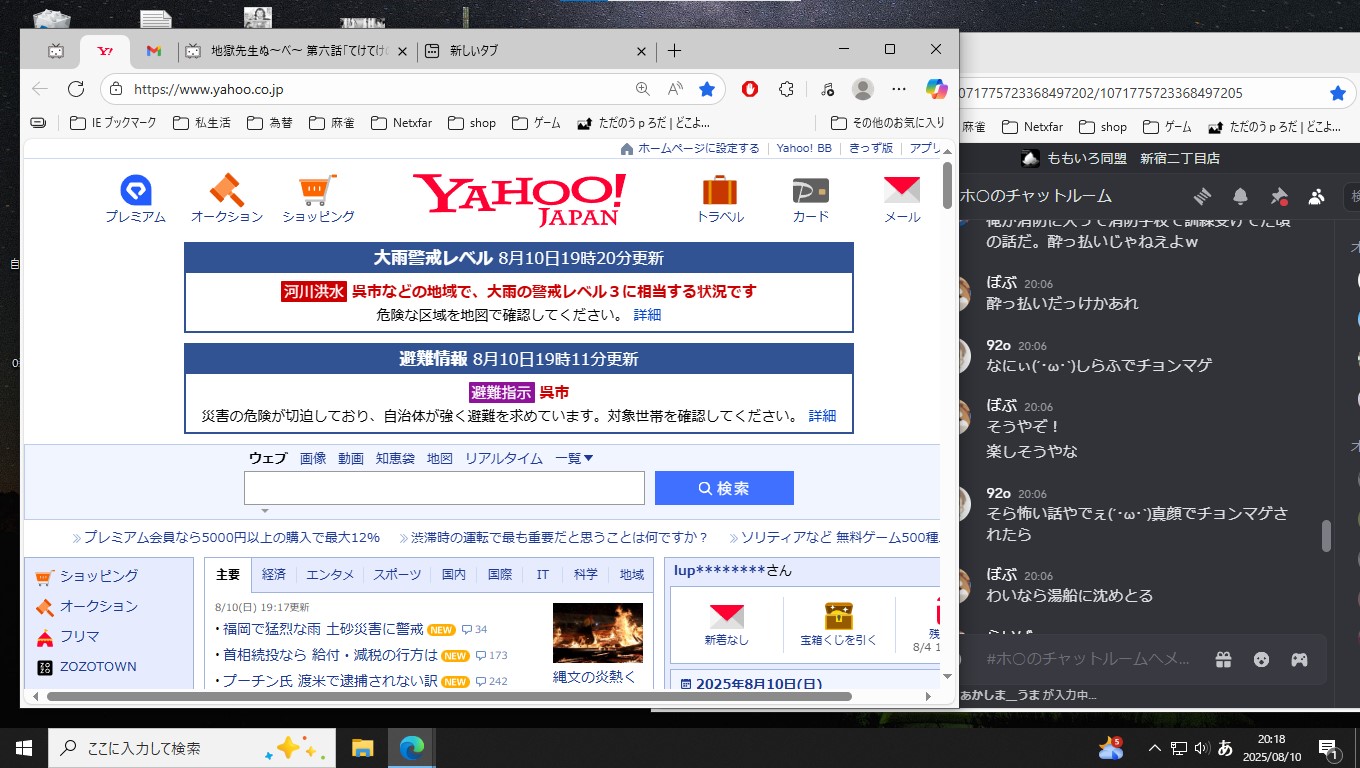Screen dimensions: 1360x768
Task: Click the Yahoo page horizontal scrollbar
Action: tap(448, 696)
